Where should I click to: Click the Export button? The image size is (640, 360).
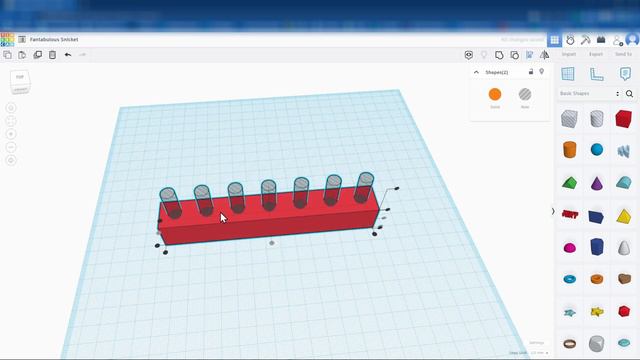(596, 54)
